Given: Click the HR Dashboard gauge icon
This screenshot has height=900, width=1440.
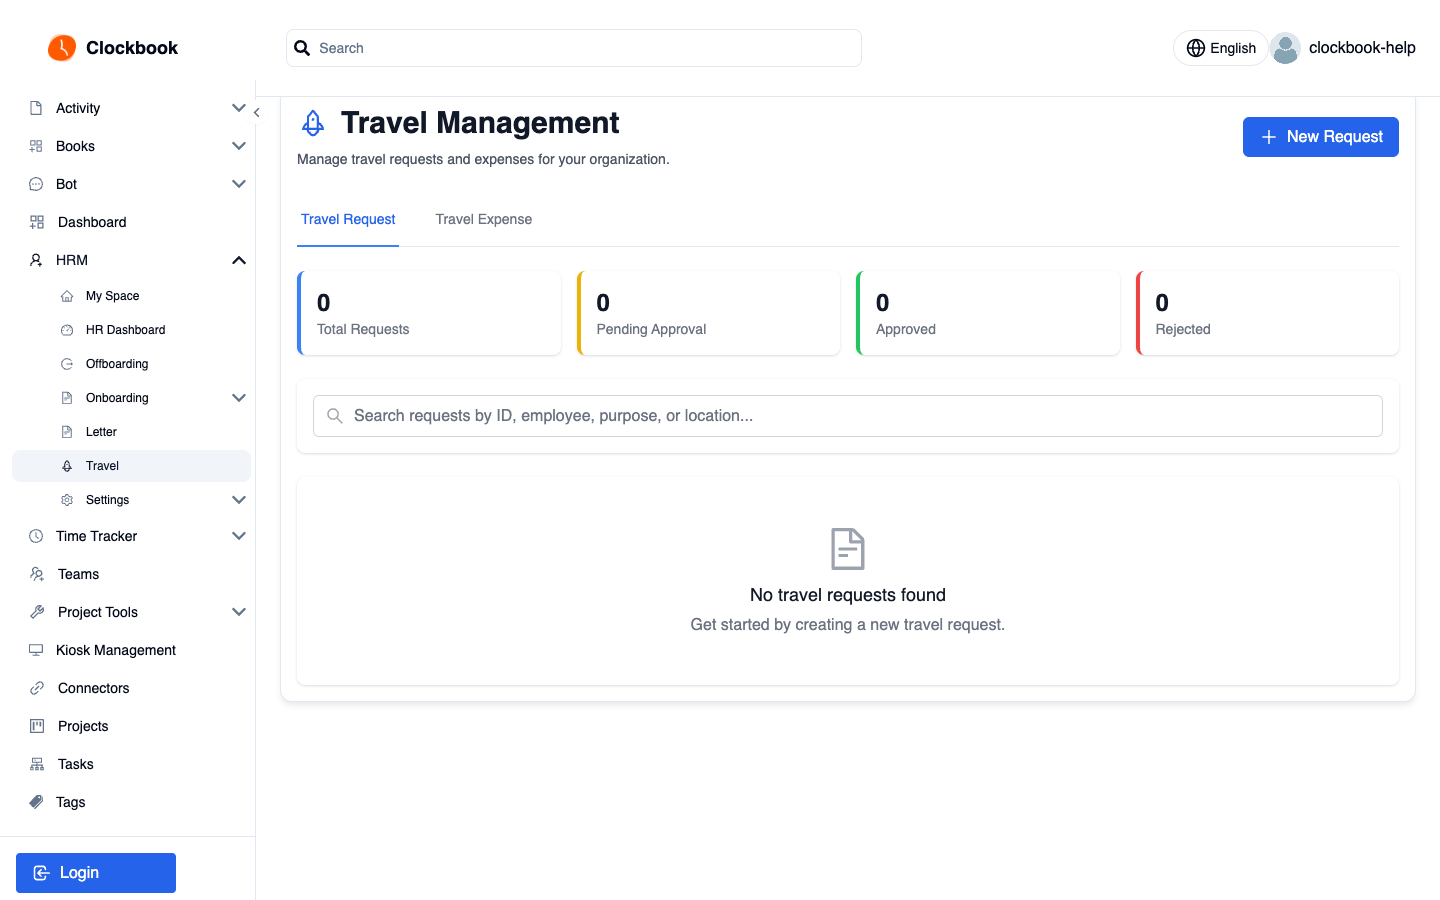Looking at the screenshot, I should click(x=67, y=330).
